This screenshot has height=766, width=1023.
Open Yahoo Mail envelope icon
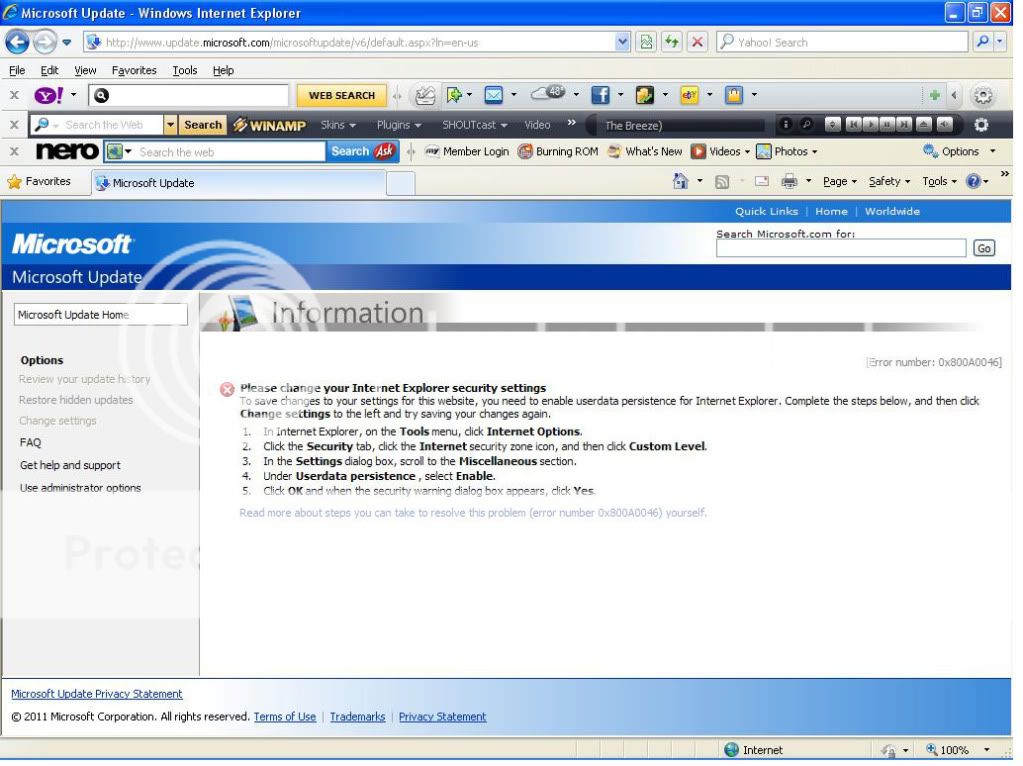click(x=494, y=95)
